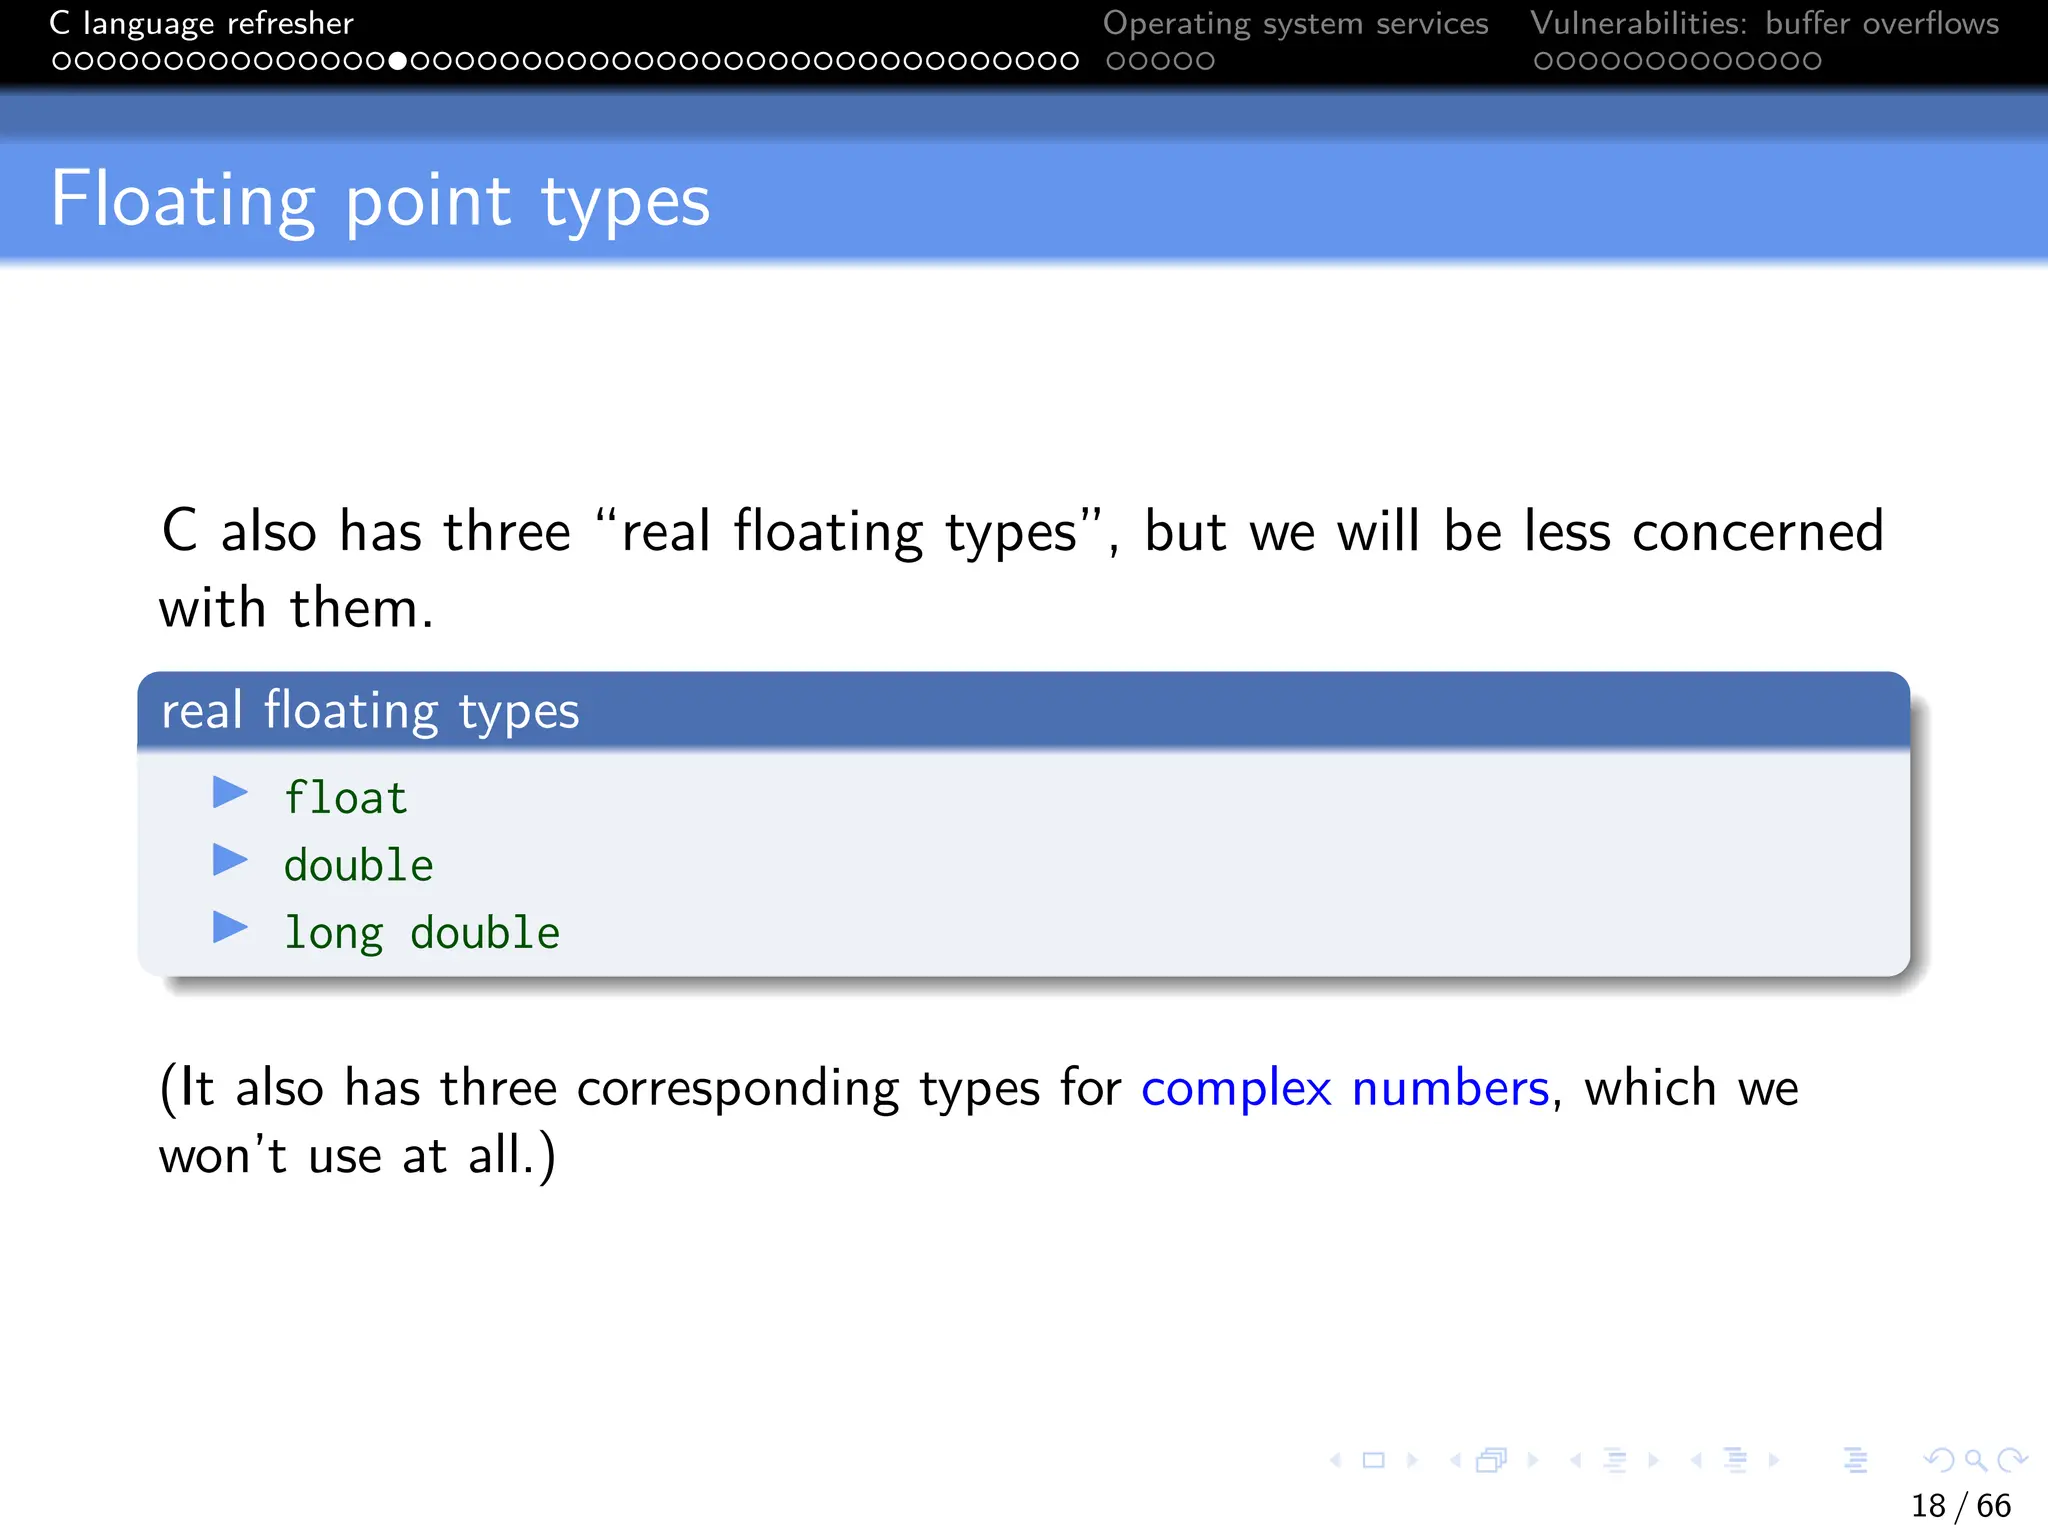Click the go-forward curved arrow icon
Viewport: 2048px width, 1536px height.
click(x=2011, y=1461)
